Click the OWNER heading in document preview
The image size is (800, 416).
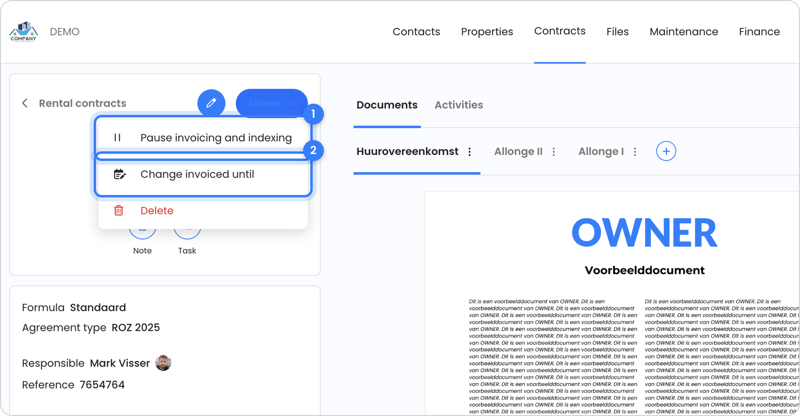[644, 232]
